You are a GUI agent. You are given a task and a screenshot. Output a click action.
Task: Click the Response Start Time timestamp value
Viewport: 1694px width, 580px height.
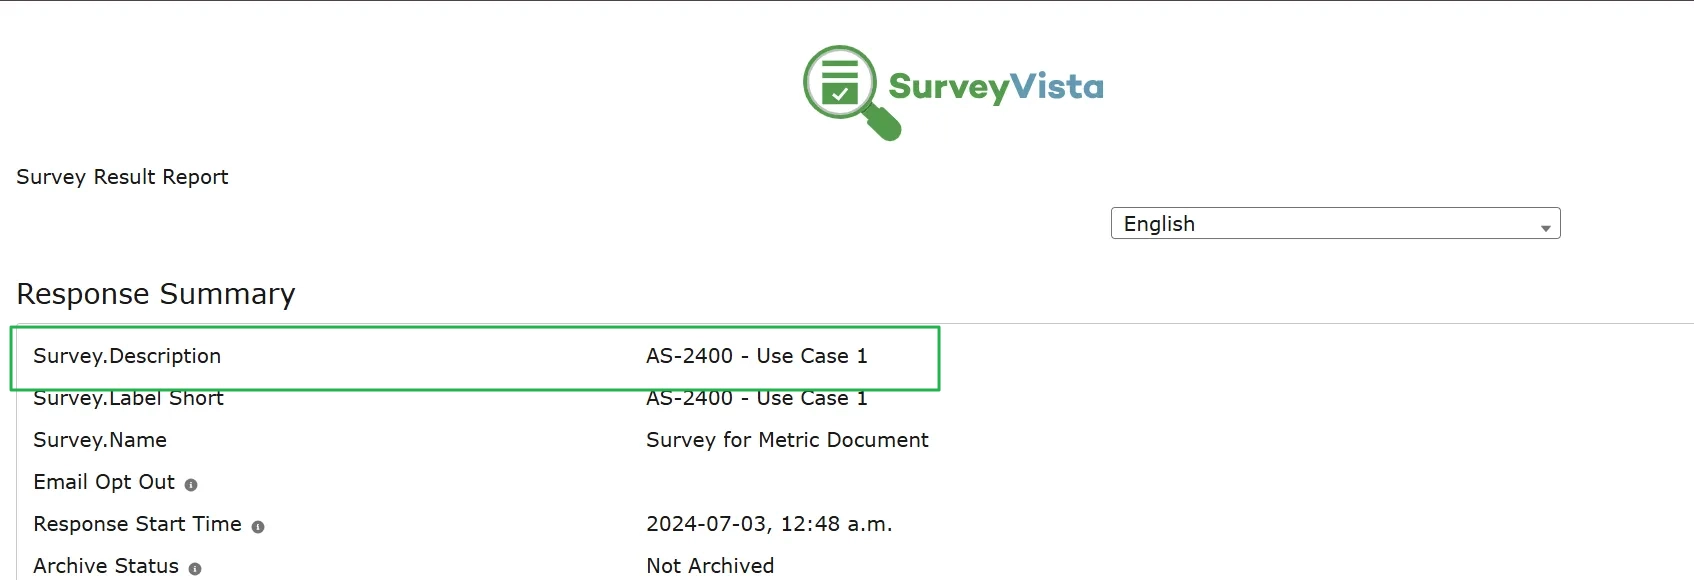pyautogui.click(x=769, y=524)
